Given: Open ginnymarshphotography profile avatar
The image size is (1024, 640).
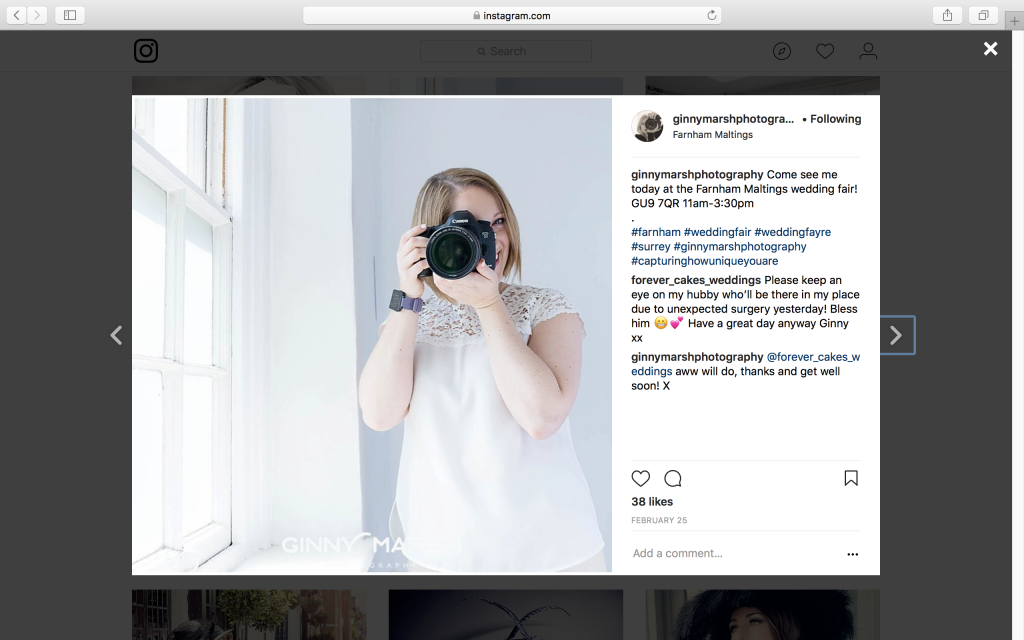Looking at the screenshot, I should click(x=647, y=126).
